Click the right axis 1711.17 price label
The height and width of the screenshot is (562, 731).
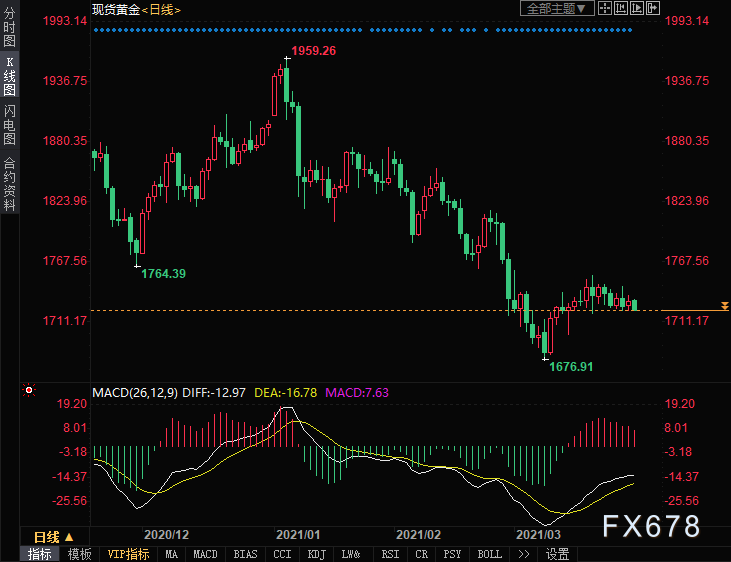(687, 320)
